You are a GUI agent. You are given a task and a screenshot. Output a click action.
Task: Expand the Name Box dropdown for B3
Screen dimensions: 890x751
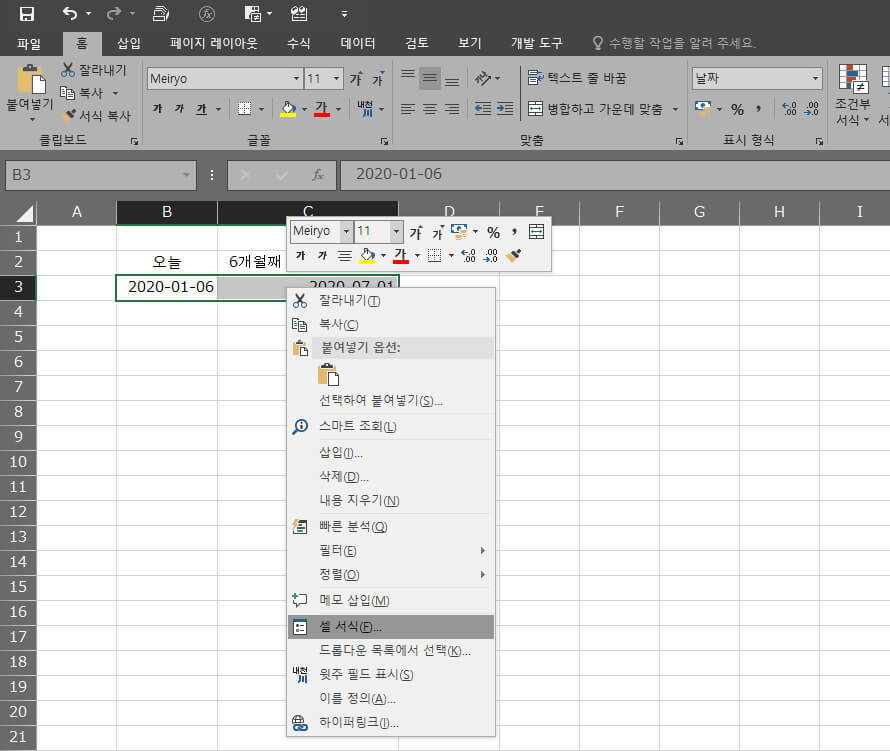pyautogui.click(x=187, y=175)
